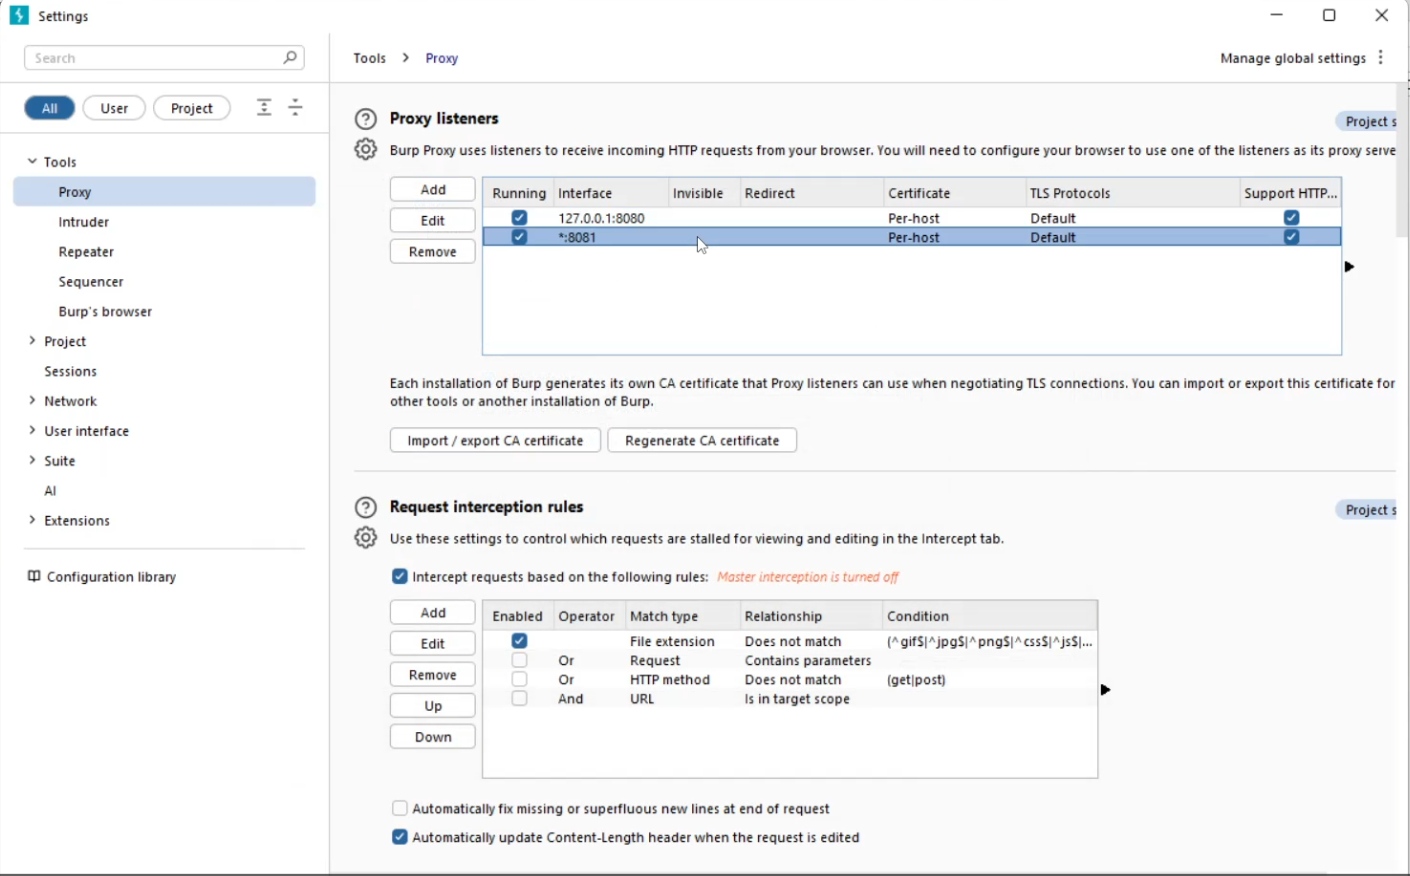Expand the Network settings node
The width and height of the screenshot is (1410, 876).
click(x=32, y=401)
